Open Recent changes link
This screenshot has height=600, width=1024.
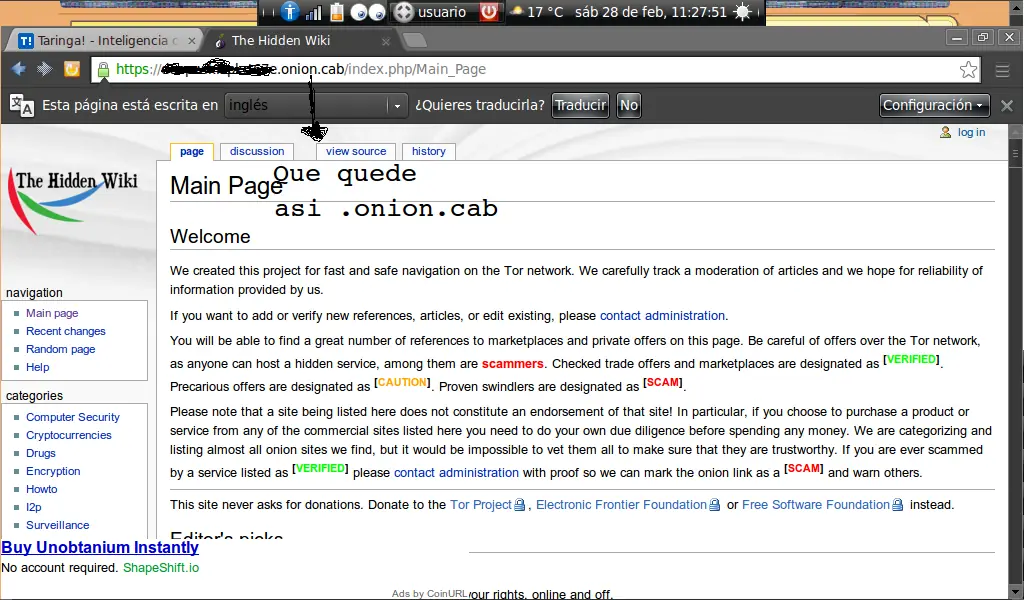65,331
